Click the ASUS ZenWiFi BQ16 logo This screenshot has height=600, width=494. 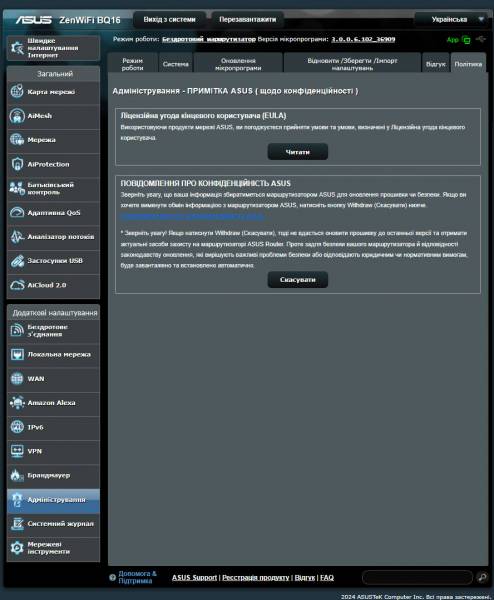[68, 20]
